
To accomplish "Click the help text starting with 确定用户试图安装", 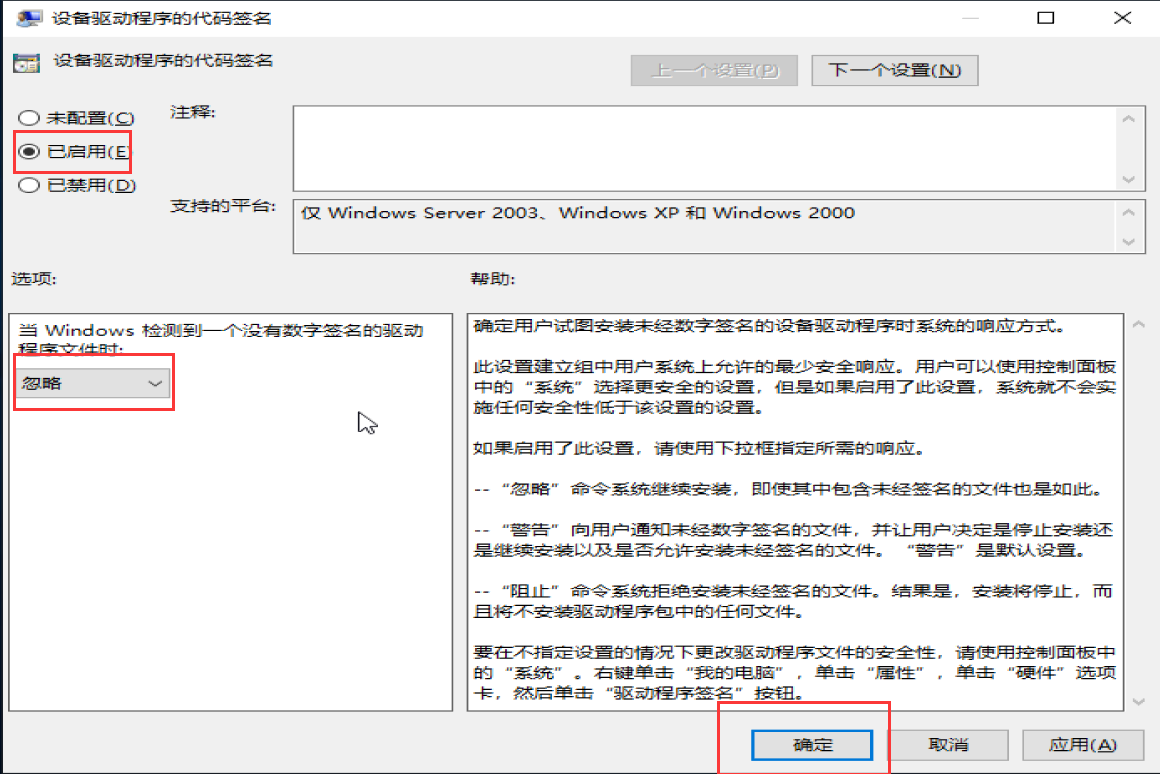I will tap(769, 326).
